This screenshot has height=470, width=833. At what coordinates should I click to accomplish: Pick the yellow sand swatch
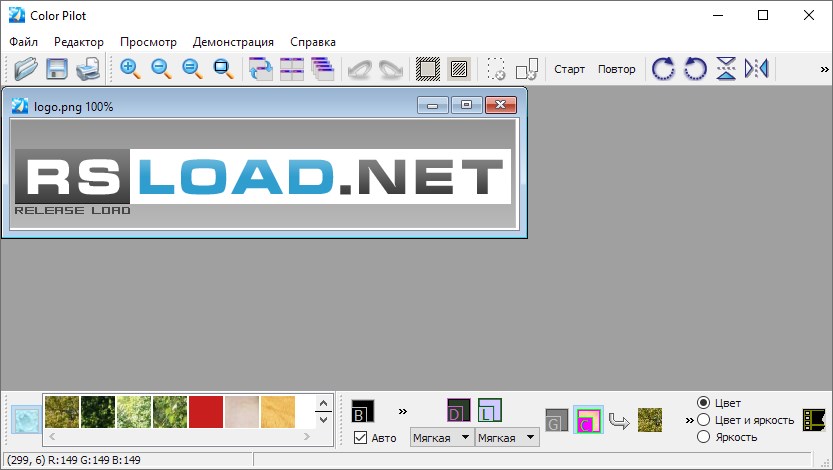[278, 412]
